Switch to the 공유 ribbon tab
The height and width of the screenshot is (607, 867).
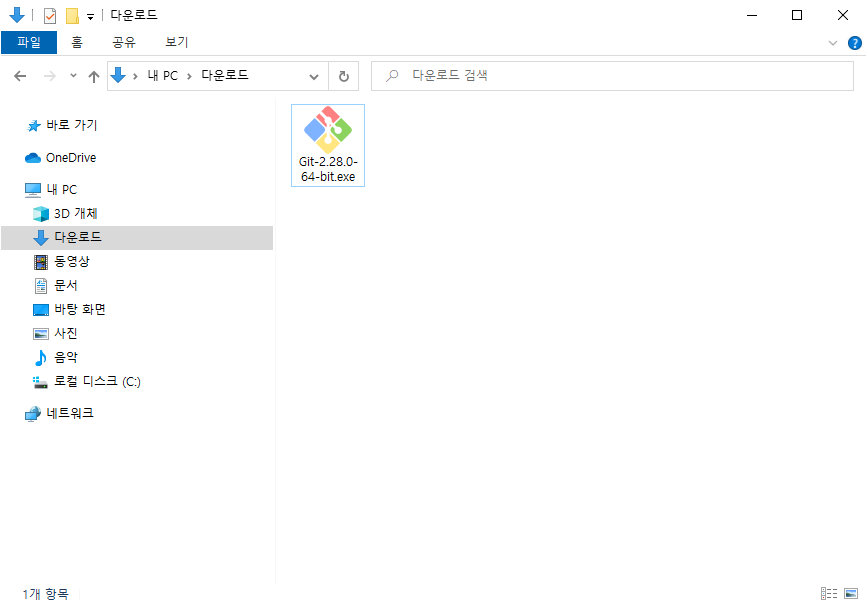click(124, 42)
